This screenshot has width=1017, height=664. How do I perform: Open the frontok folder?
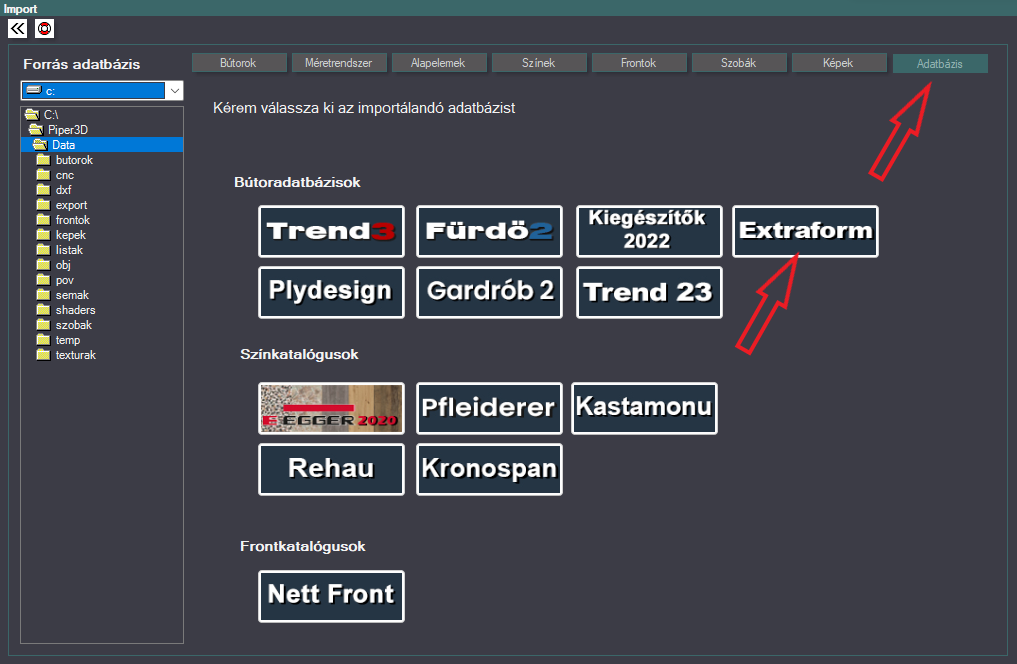[x=63, y=220]
